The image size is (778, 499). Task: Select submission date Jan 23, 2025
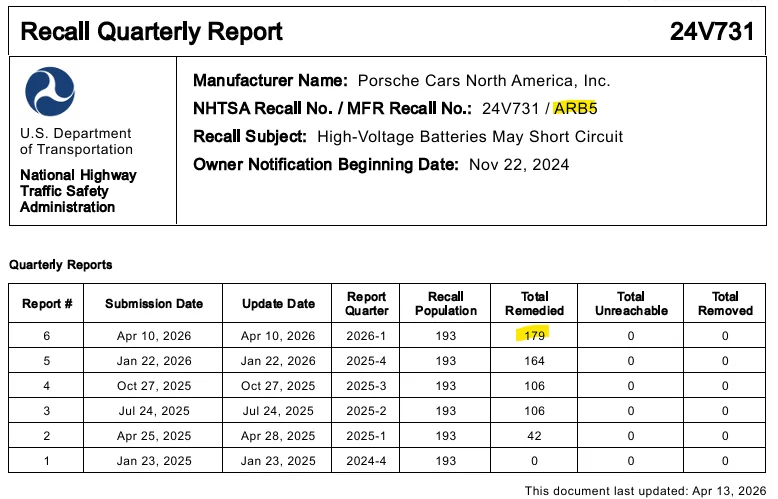click(x=154, y=461)
